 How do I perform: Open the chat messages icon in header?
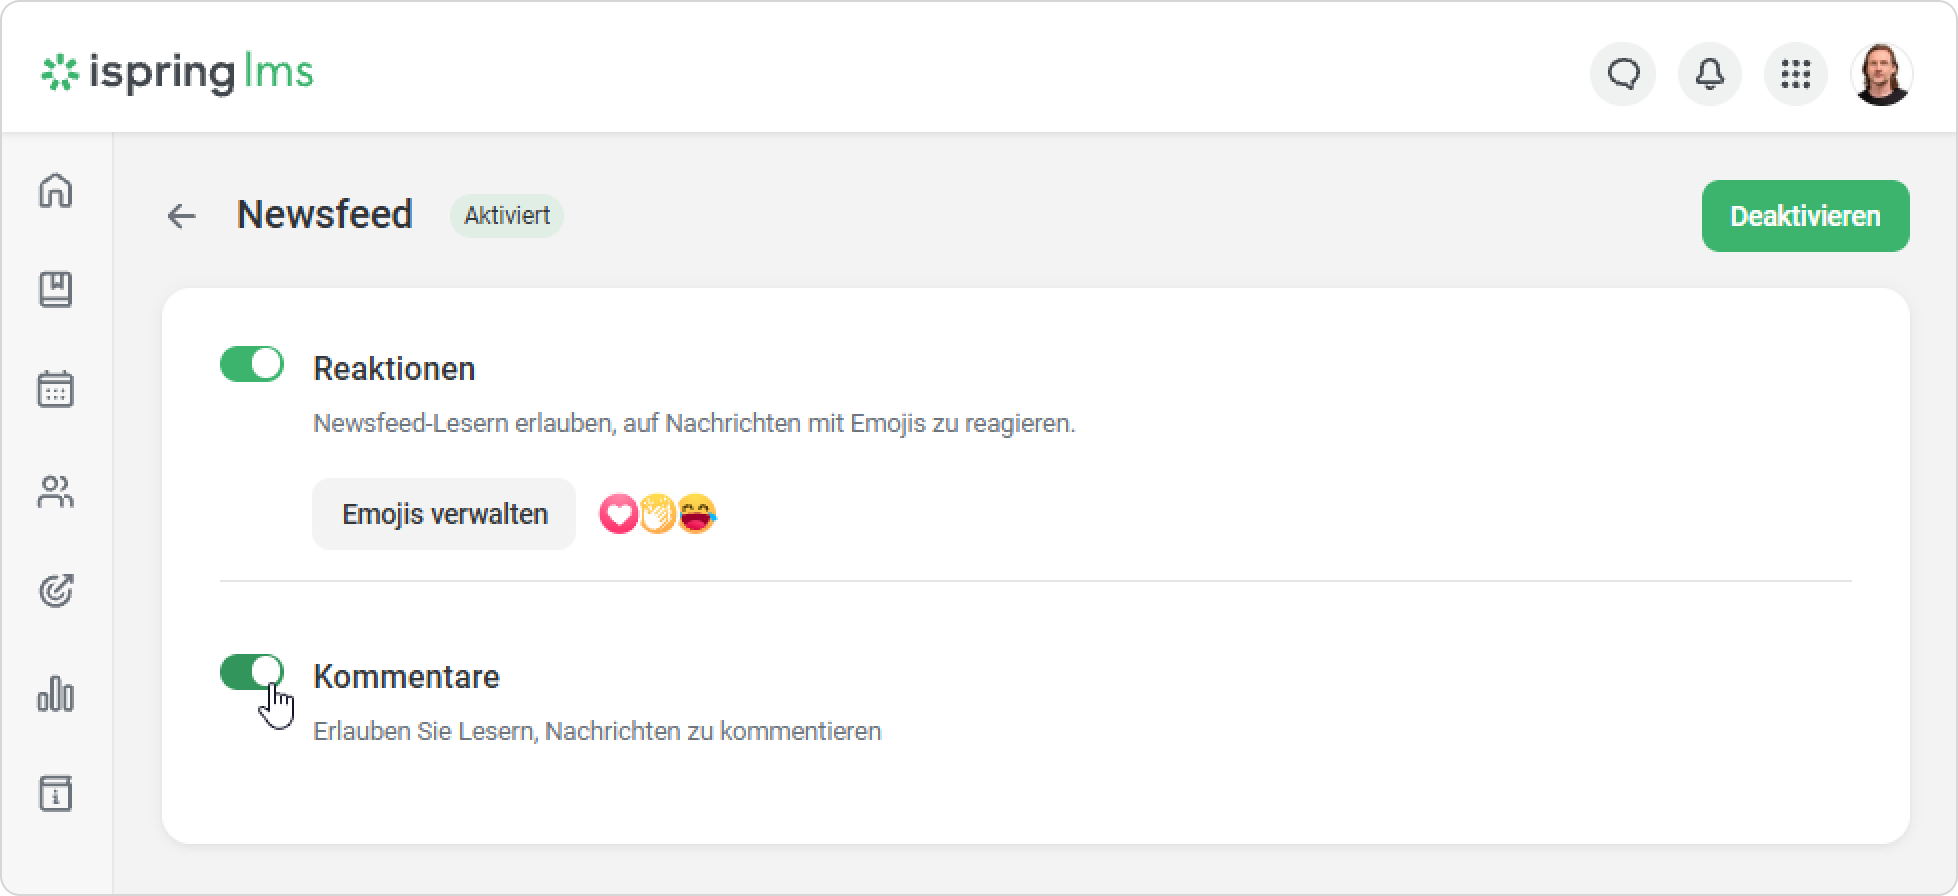pos(1623,74)
